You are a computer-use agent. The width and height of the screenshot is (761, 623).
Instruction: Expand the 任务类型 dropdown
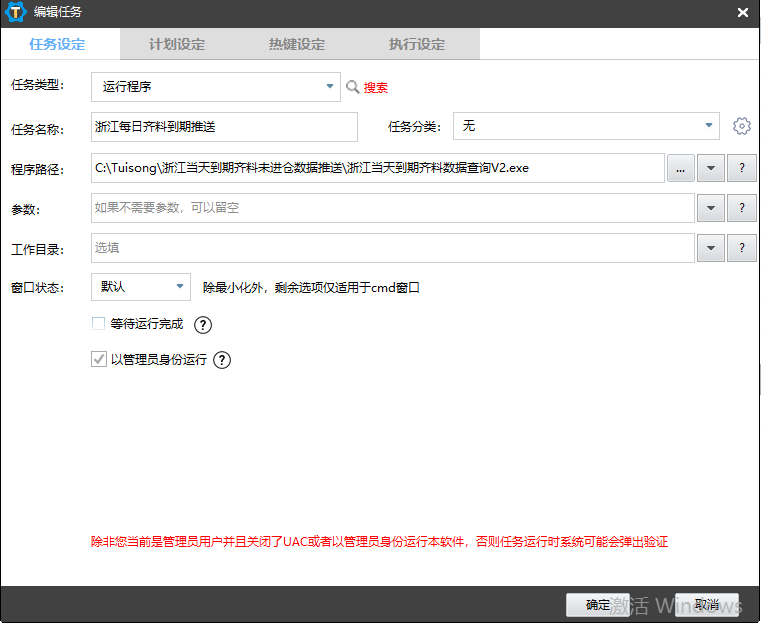pyautogui.click(x=330, y=87)
